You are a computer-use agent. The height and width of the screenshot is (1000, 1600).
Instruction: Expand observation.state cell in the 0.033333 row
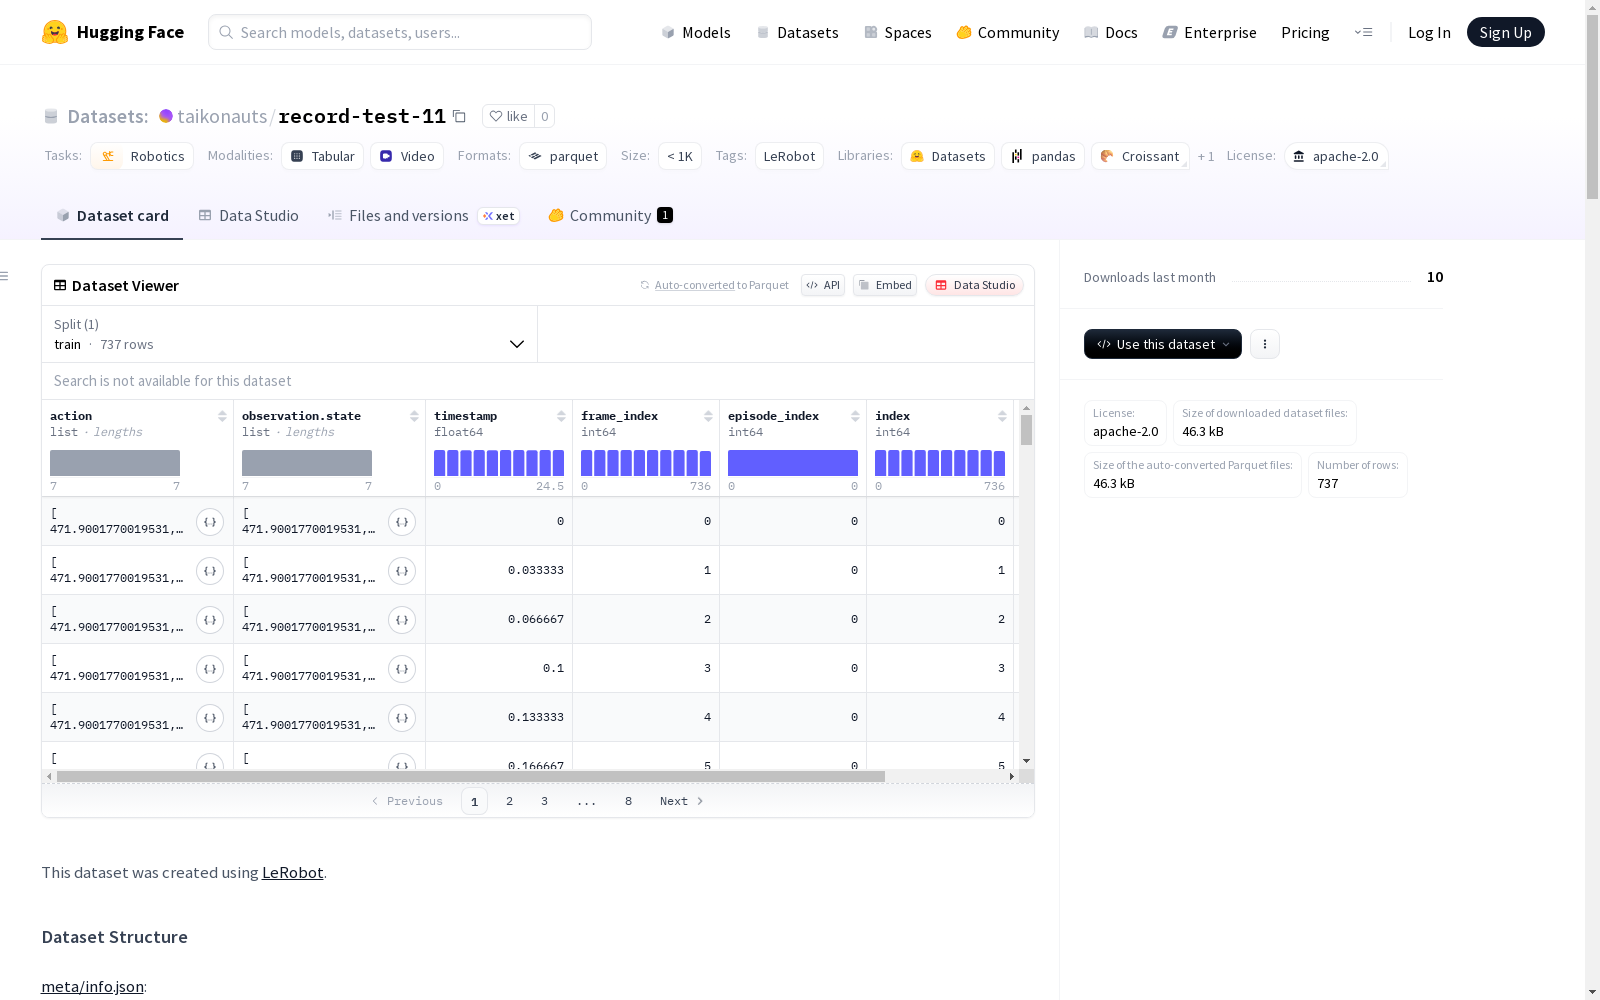tap(402, 571)
